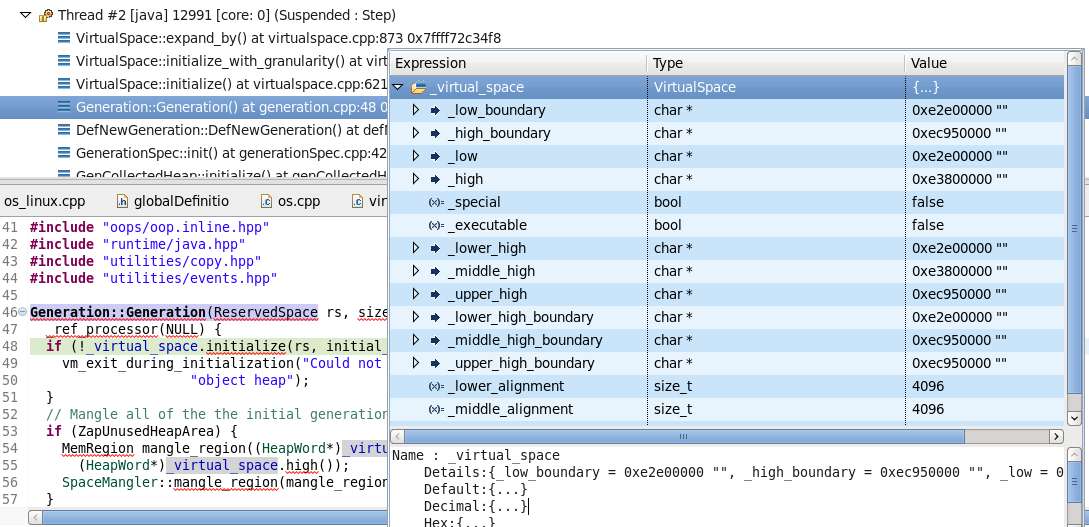
Task: Click the pointer arrow icon for _middle_high
Action: pyautogui.click(x=435, y=271)
